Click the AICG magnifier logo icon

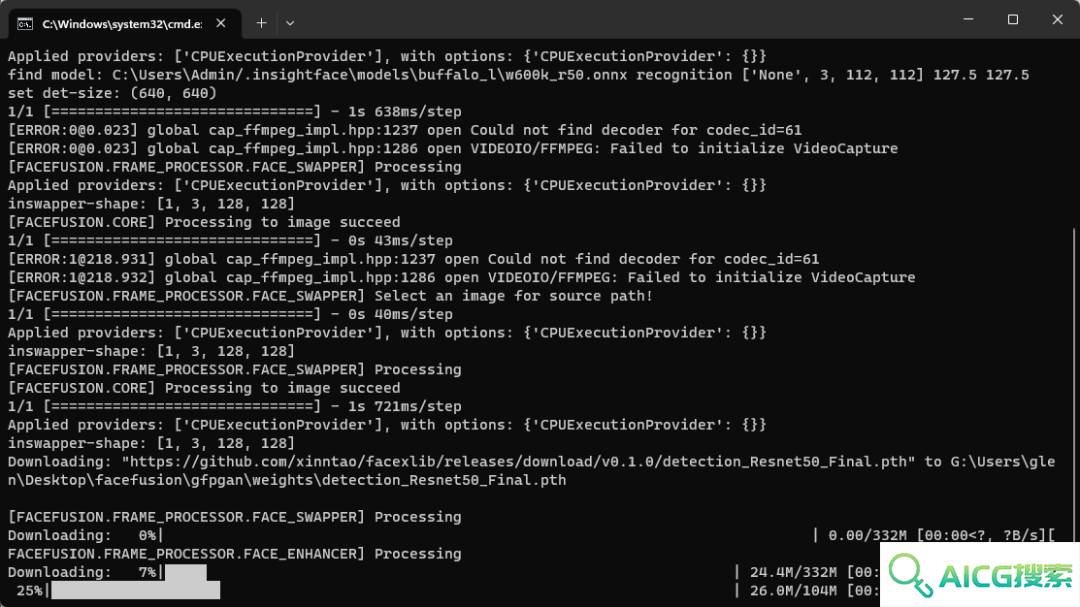910,575
